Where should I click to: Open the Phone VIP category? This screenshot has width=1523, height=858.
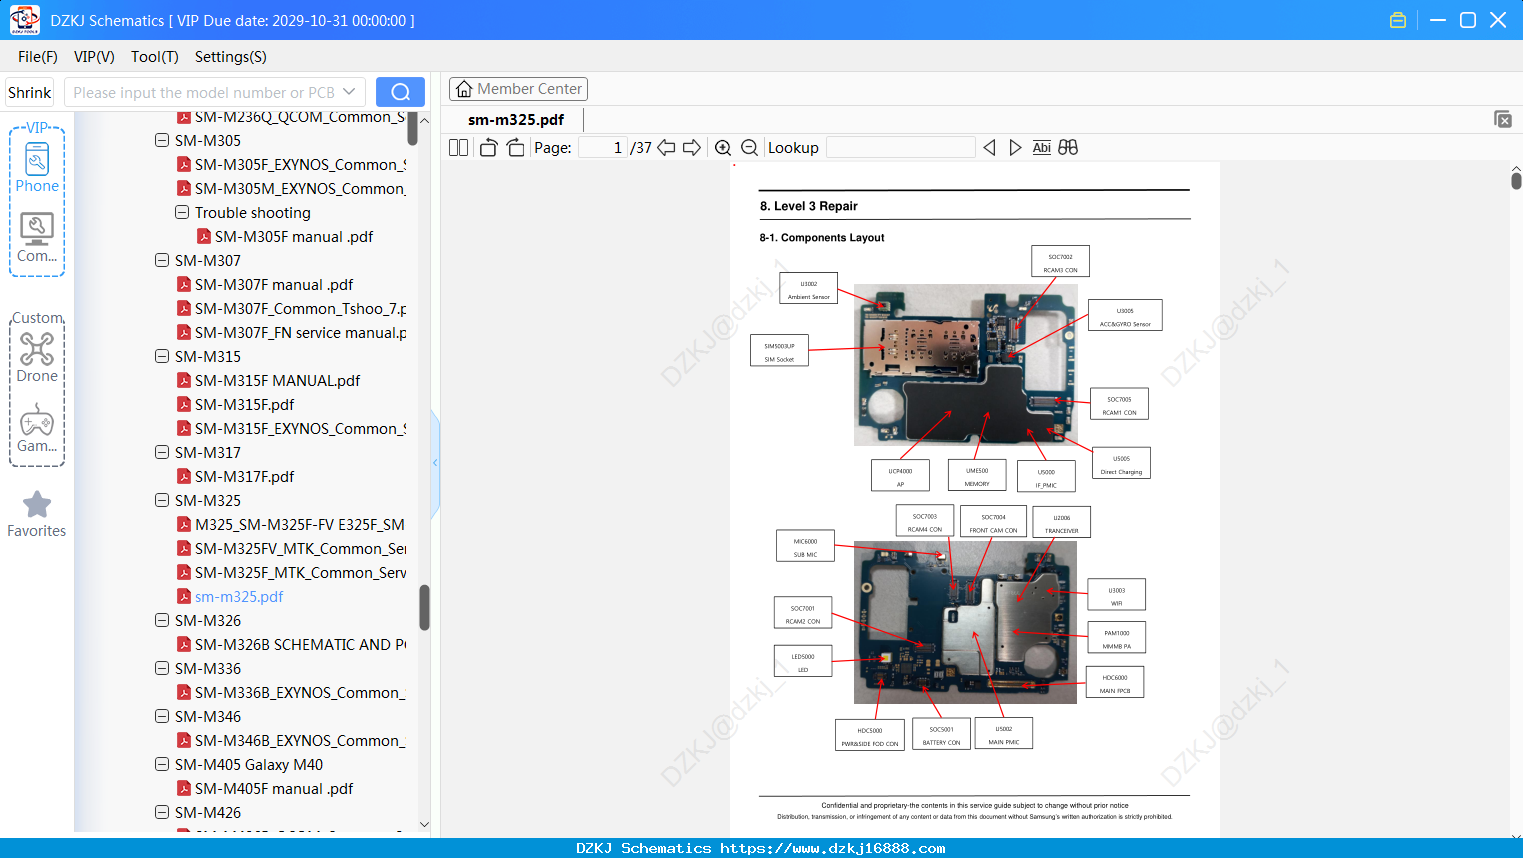[37, 167]
